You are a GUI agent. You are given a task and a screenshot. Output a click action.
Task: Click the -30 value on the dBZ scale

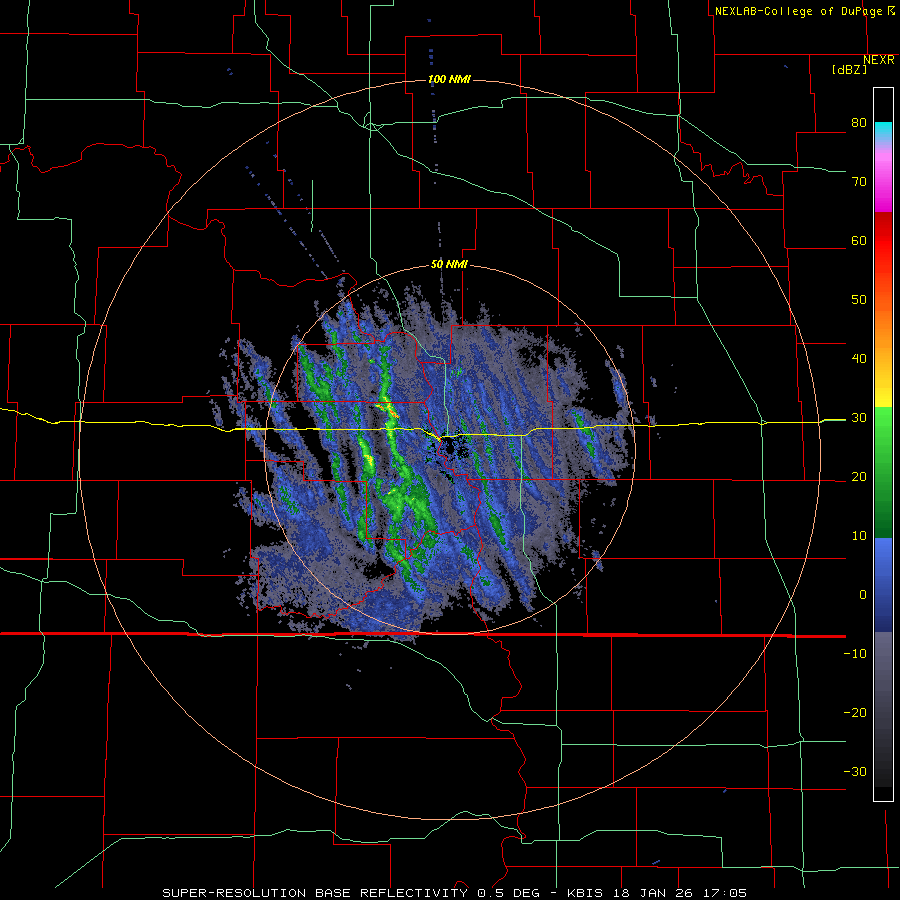point(855,772)
